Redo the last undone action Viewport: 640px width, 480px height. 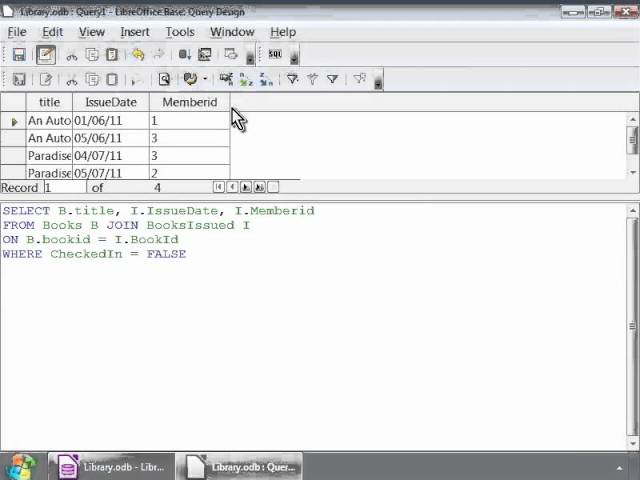158,55
